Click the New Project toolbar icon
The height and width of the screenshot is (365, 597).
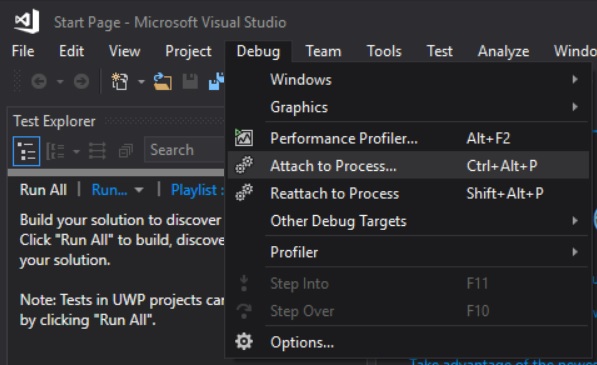point(120,81)
